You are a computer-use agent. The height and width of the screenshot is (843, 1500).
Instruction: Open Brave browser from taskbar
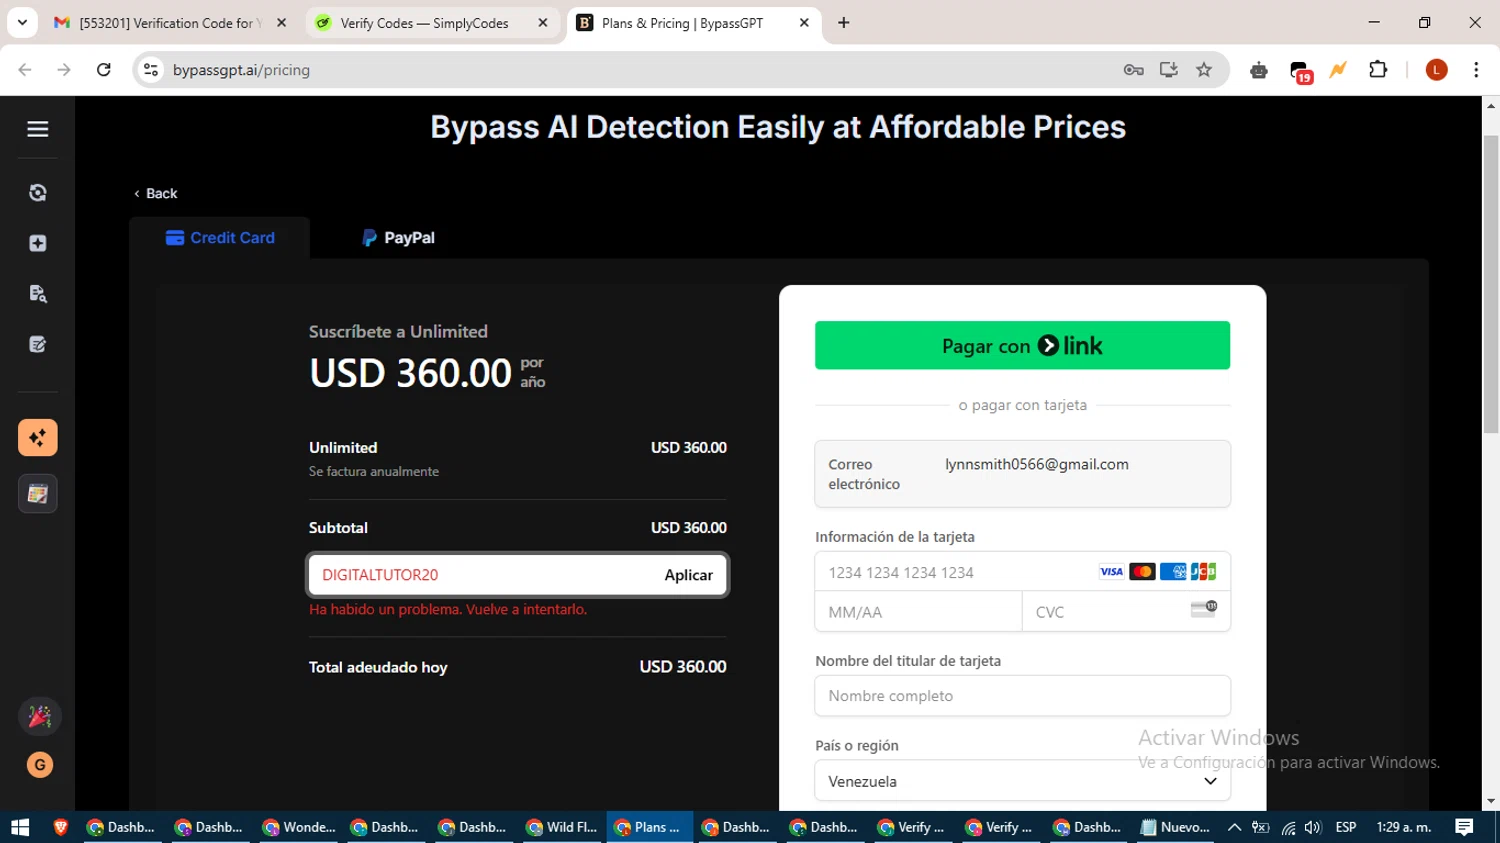point(61,827)
